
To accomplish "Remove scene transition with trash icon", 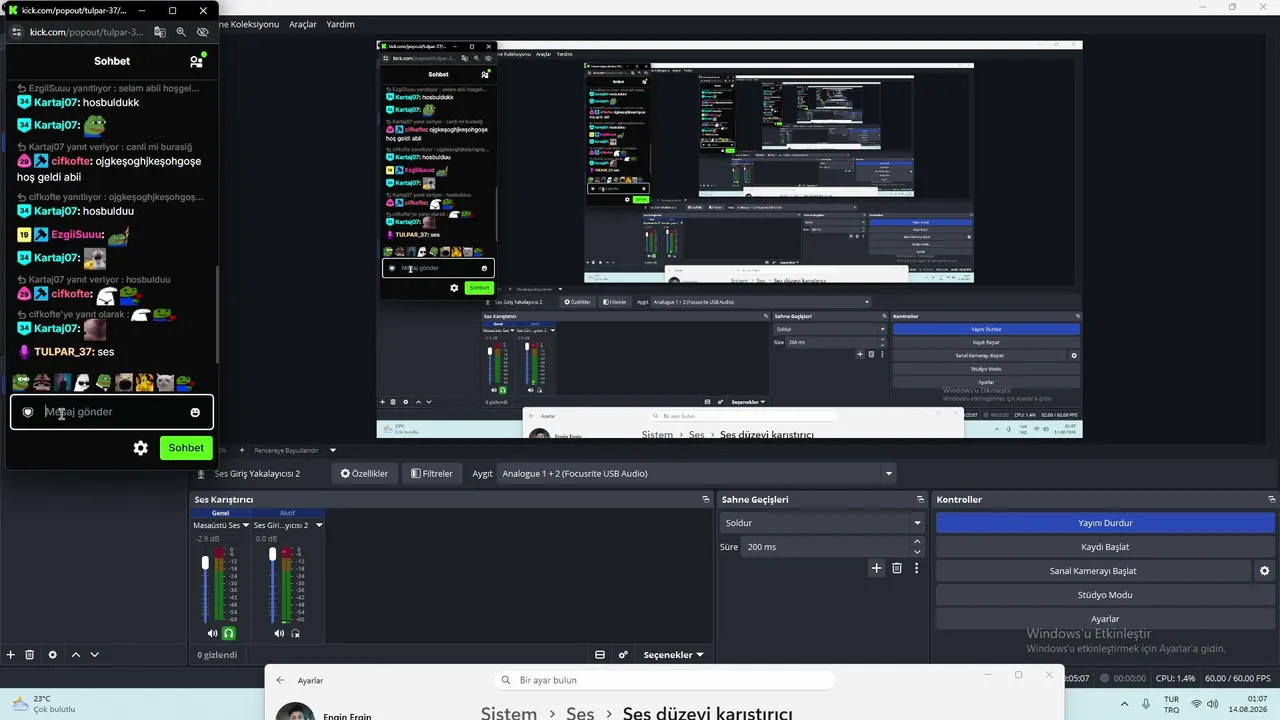I will click(x=897, y=568).
